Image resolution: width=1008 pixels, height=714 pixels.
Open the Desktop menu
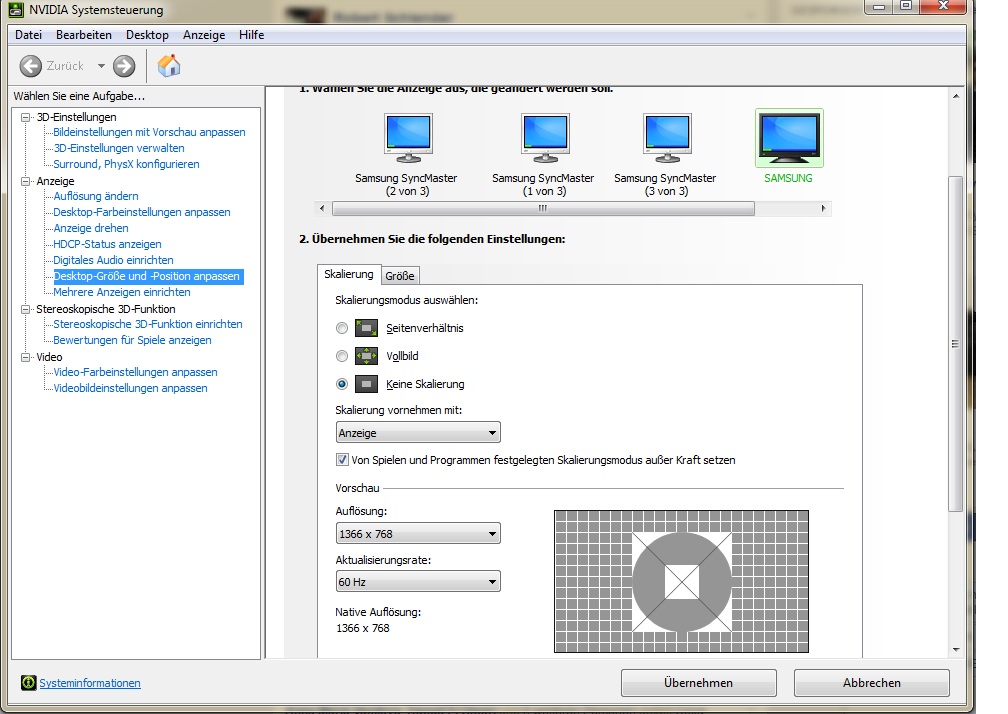click(147, 35)
